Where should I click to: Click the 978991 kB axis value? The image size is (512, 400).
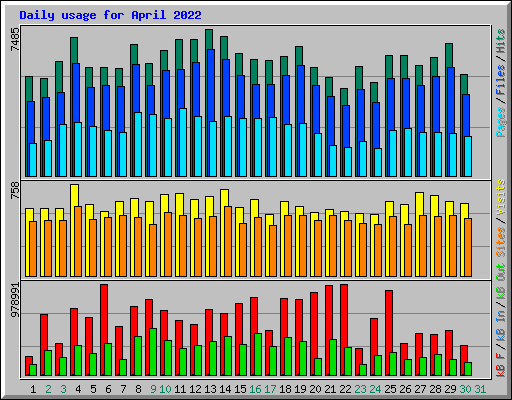point(15,300)
